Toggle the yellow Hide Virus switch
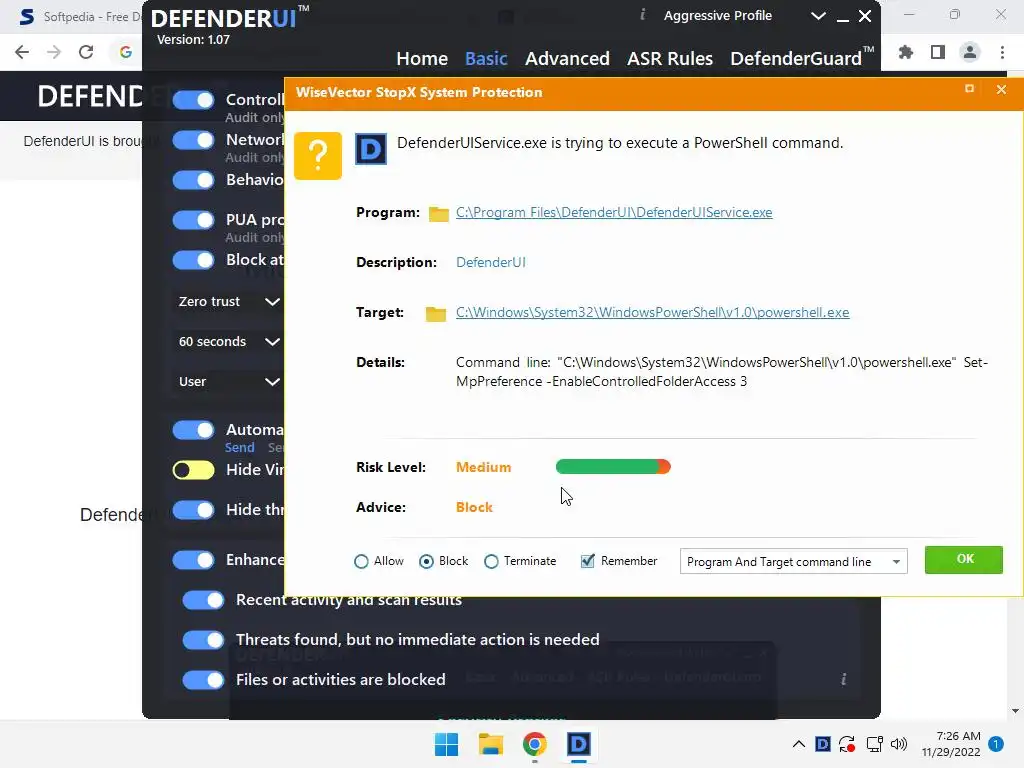 coord(193,470)
